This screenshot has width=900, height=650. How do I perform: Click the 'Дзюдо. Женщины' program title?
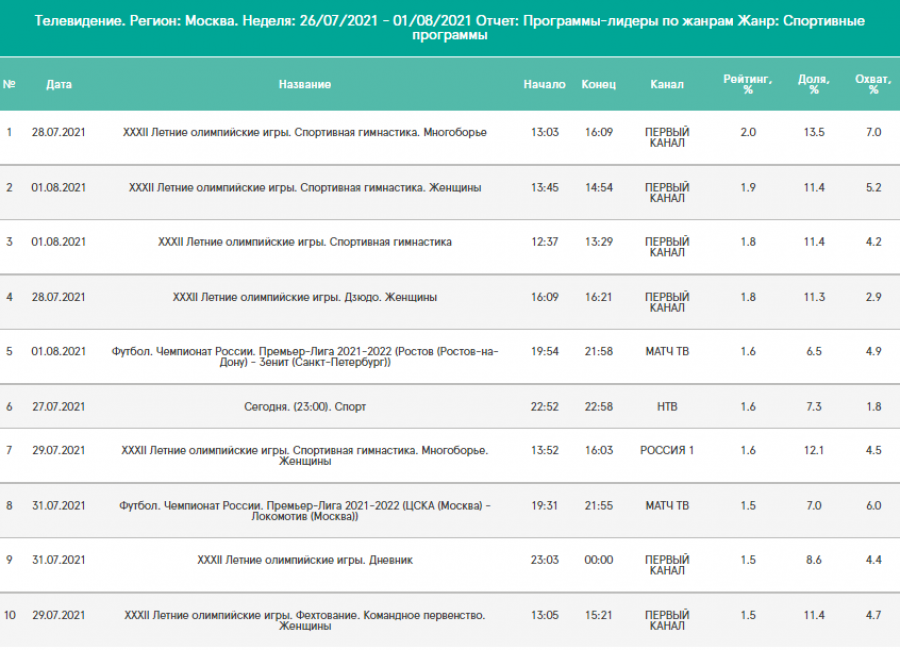click(304, 297)
